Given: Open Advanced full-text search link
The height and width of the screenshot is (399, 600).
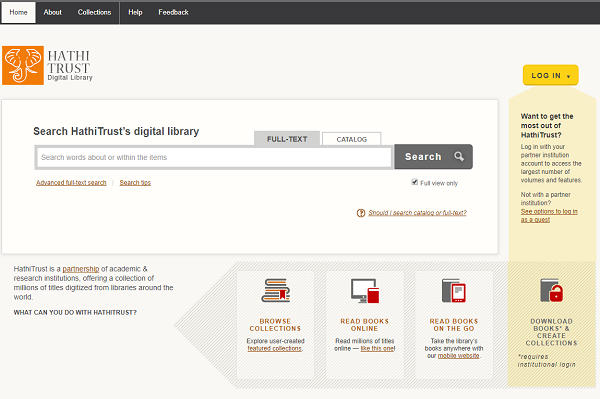Looking at the screenshot, I should tap(71, 183).
